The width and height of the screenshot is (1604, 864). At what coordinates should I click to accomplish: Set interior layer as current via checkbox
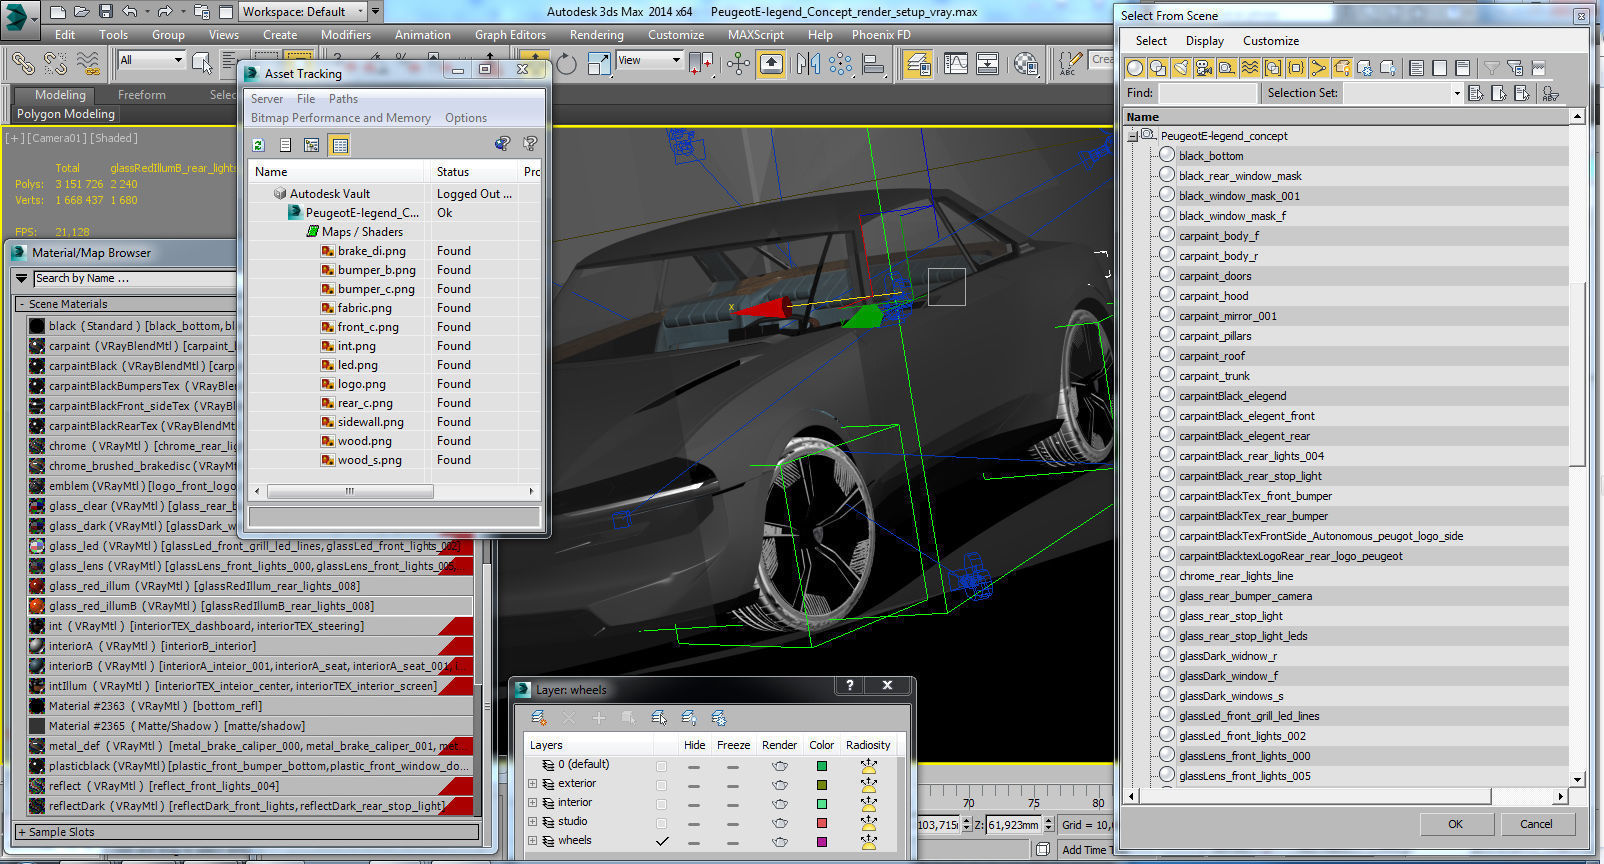point(661,804)
